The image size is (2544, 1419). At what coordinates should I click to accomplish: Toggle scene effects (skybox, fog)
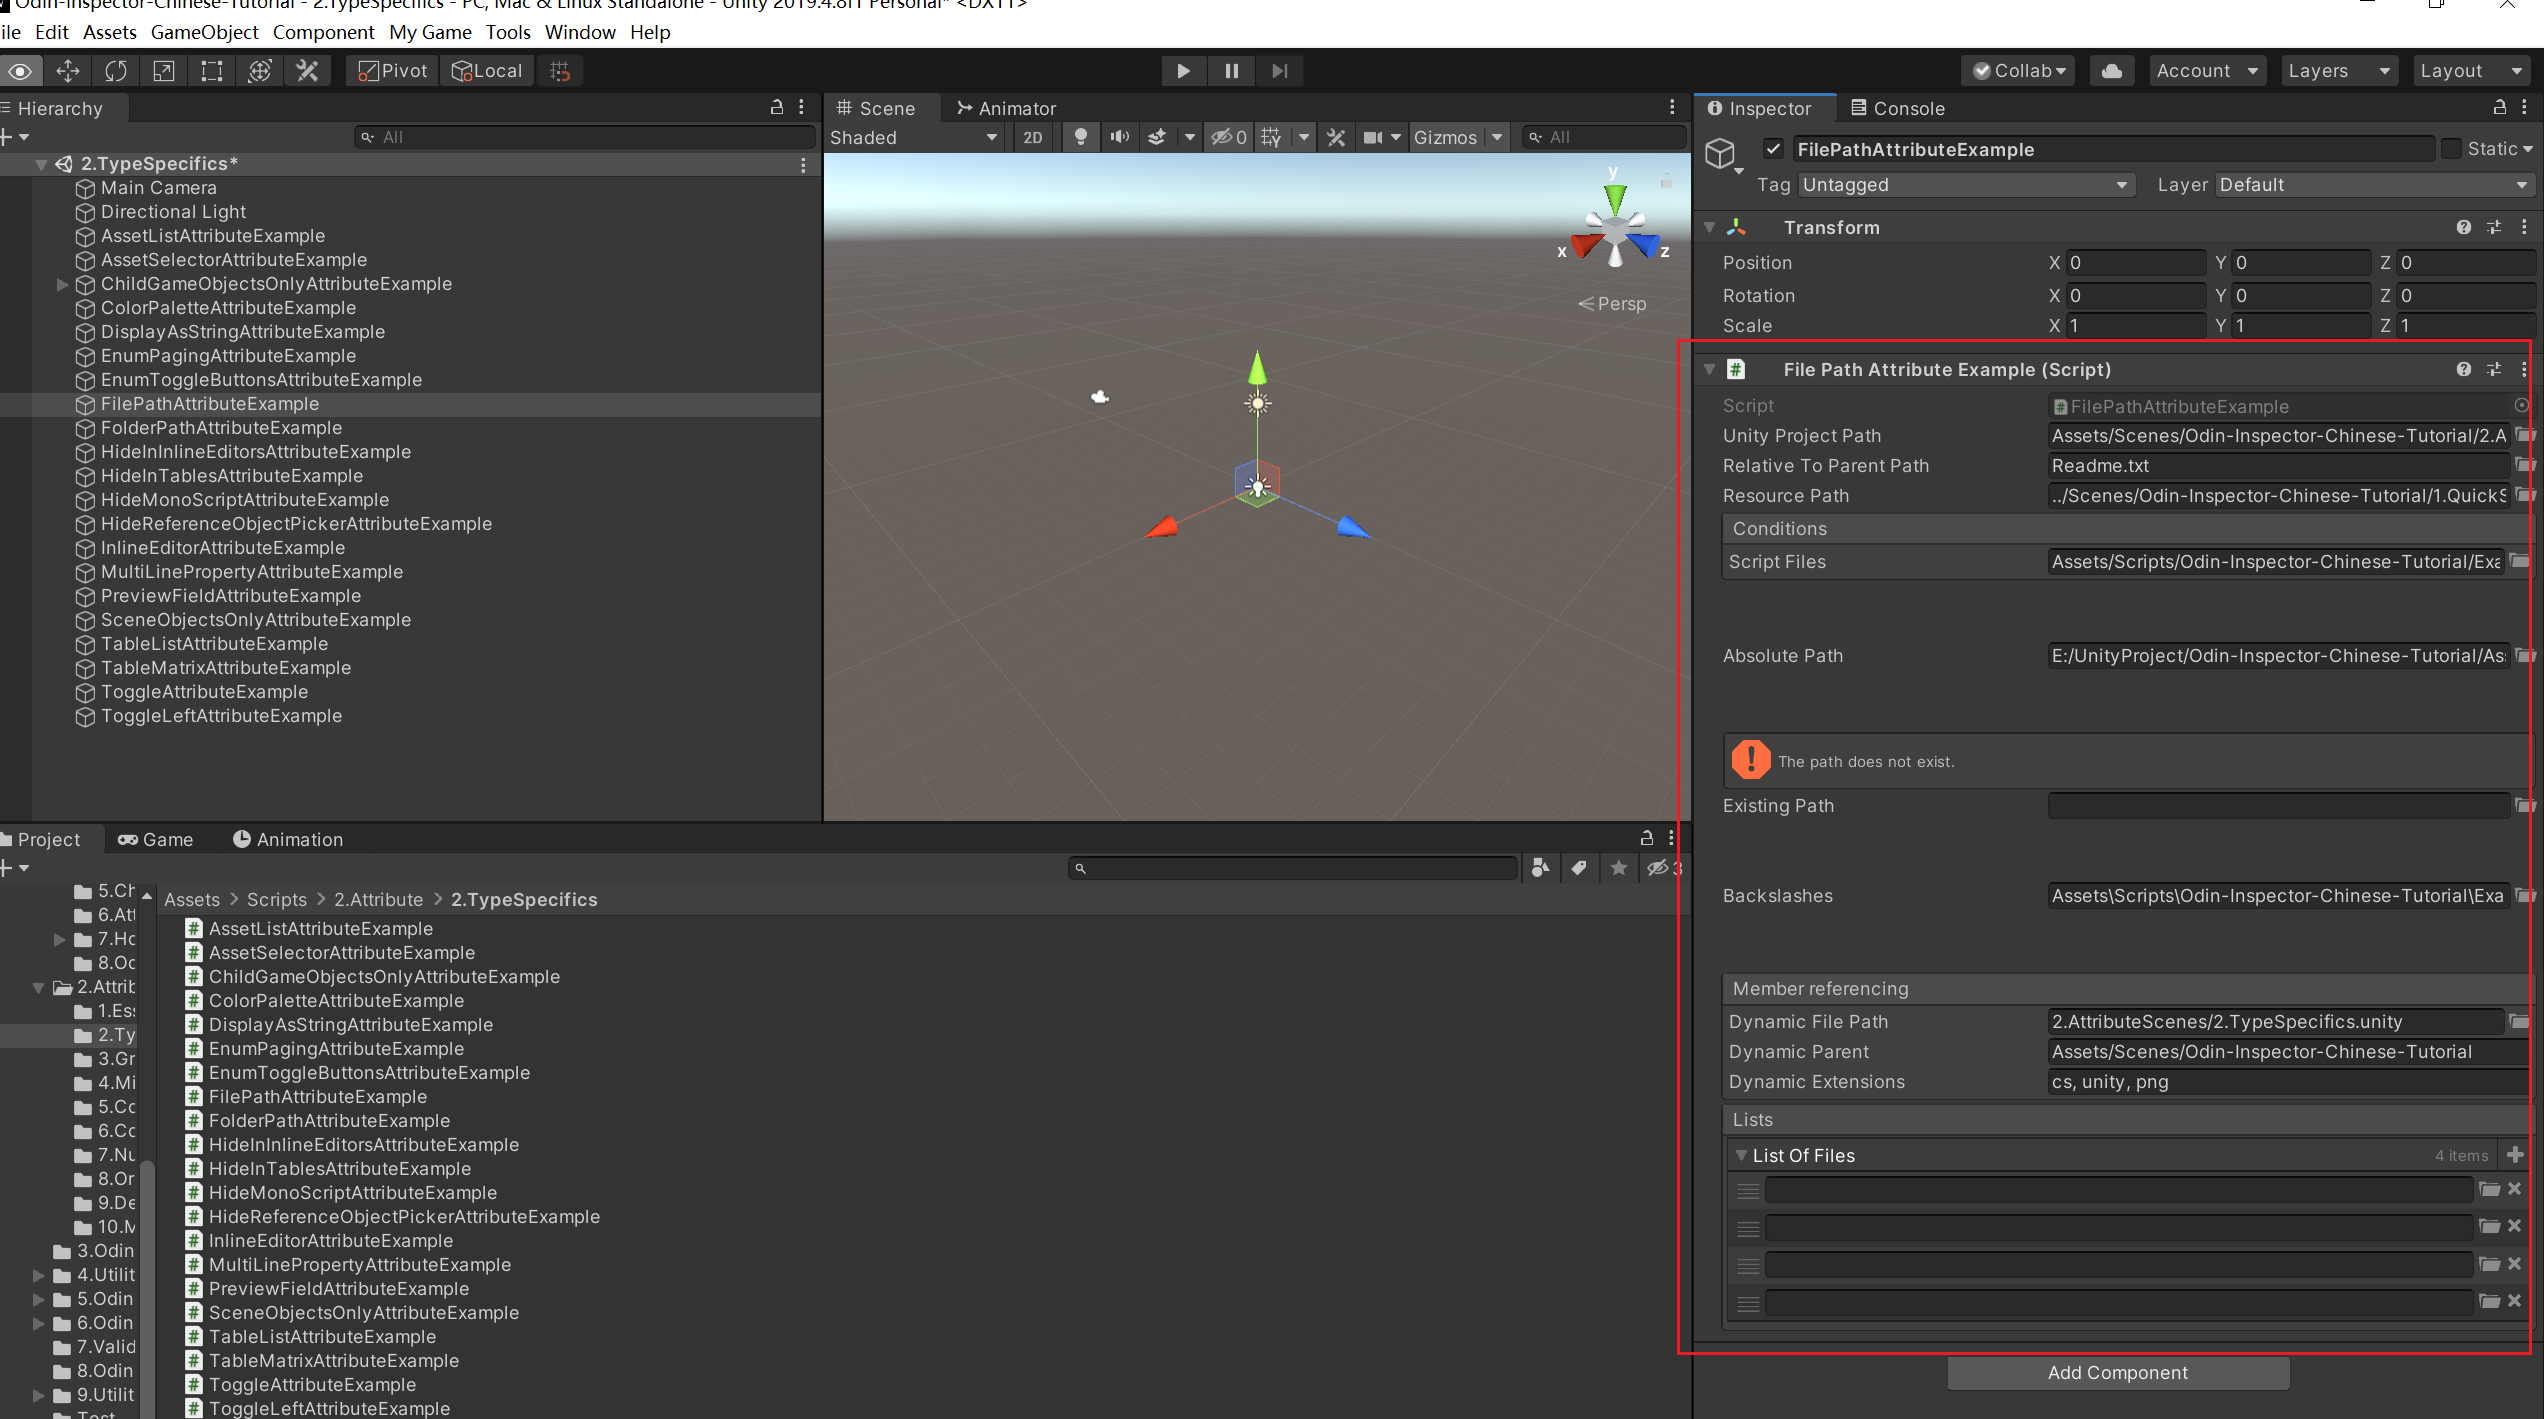[1157, 137]
